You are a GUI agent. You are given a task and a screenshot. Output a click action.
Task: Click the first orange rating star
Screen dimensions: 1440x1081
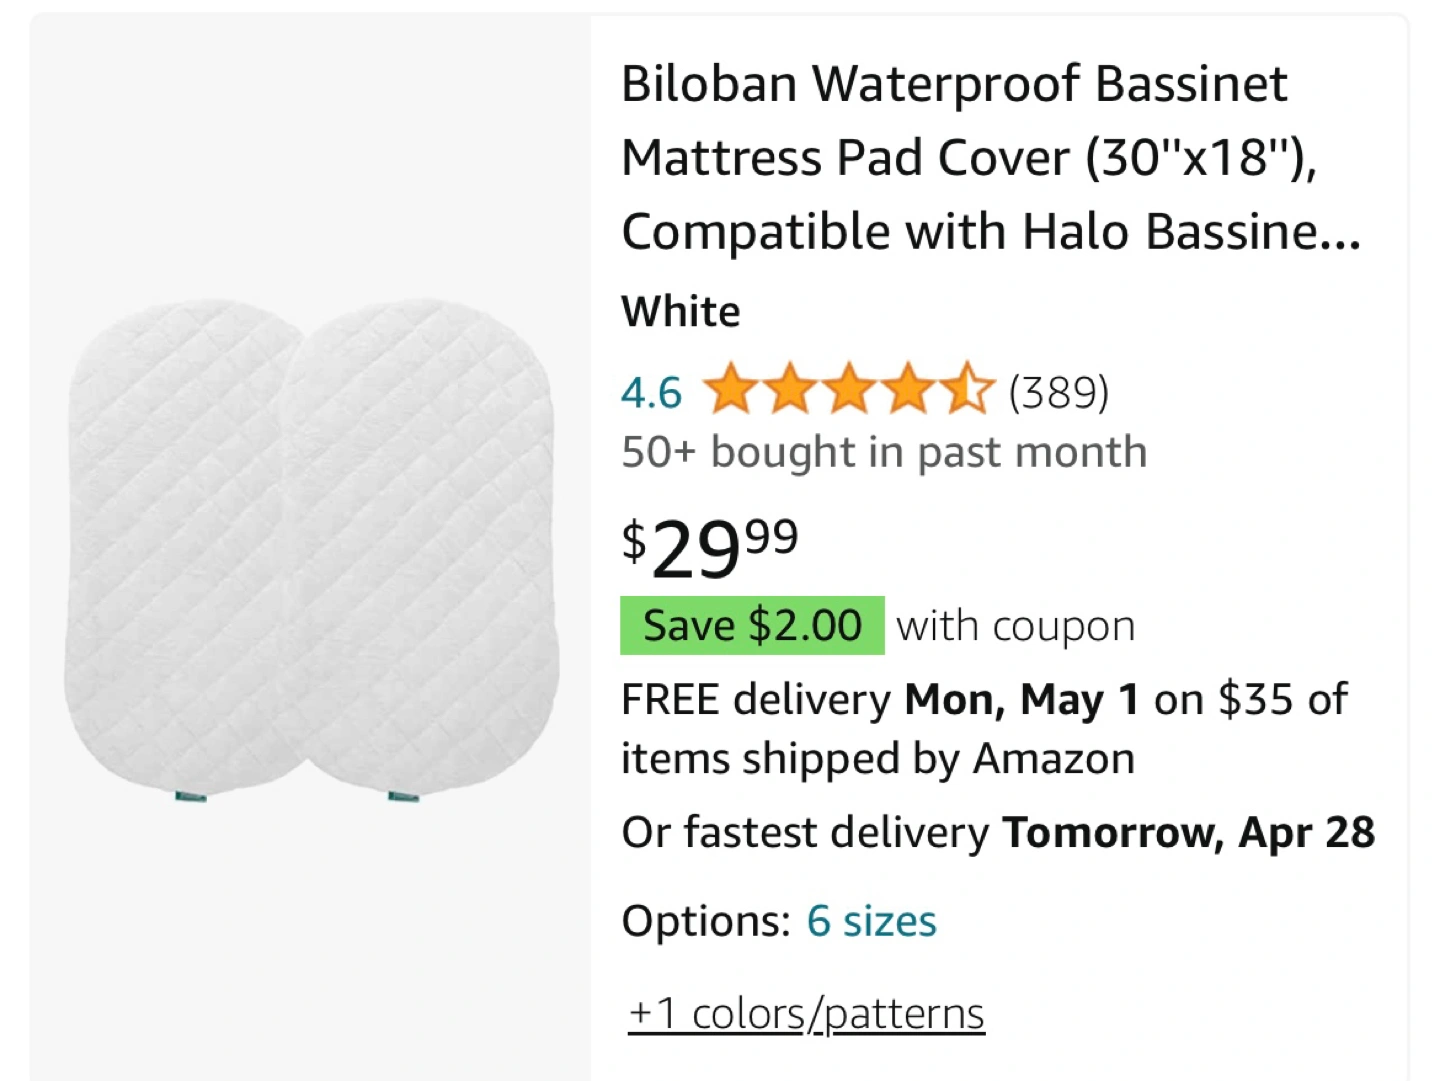(731, 389)
